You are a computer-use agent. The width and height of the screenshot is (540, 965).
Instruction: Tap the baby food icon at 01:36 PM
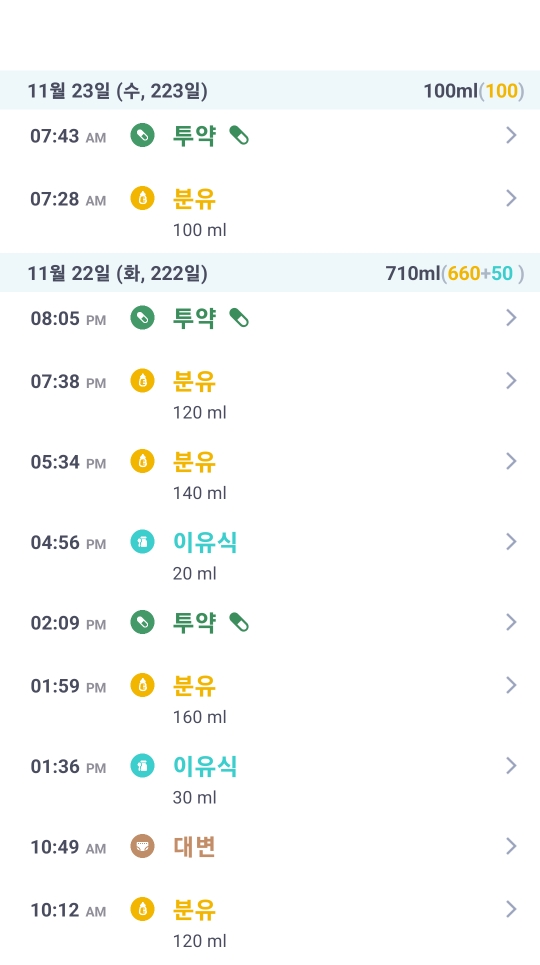coord(142,766)
